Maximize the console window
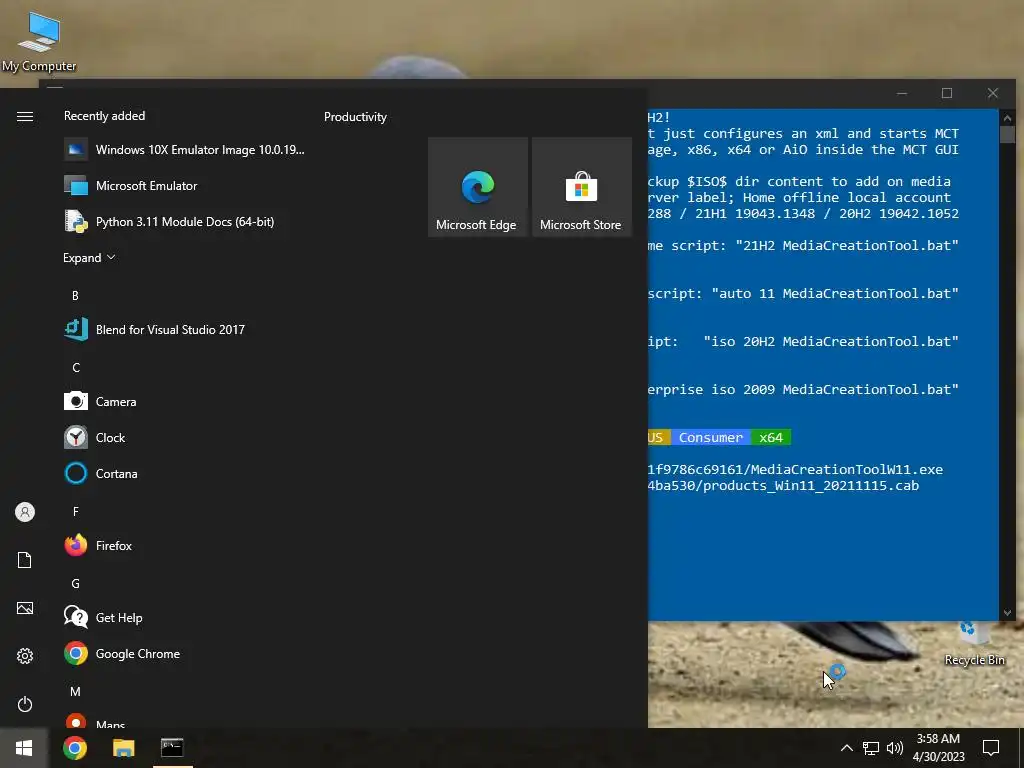1024x768 pixels. click(x=947, y=93)
